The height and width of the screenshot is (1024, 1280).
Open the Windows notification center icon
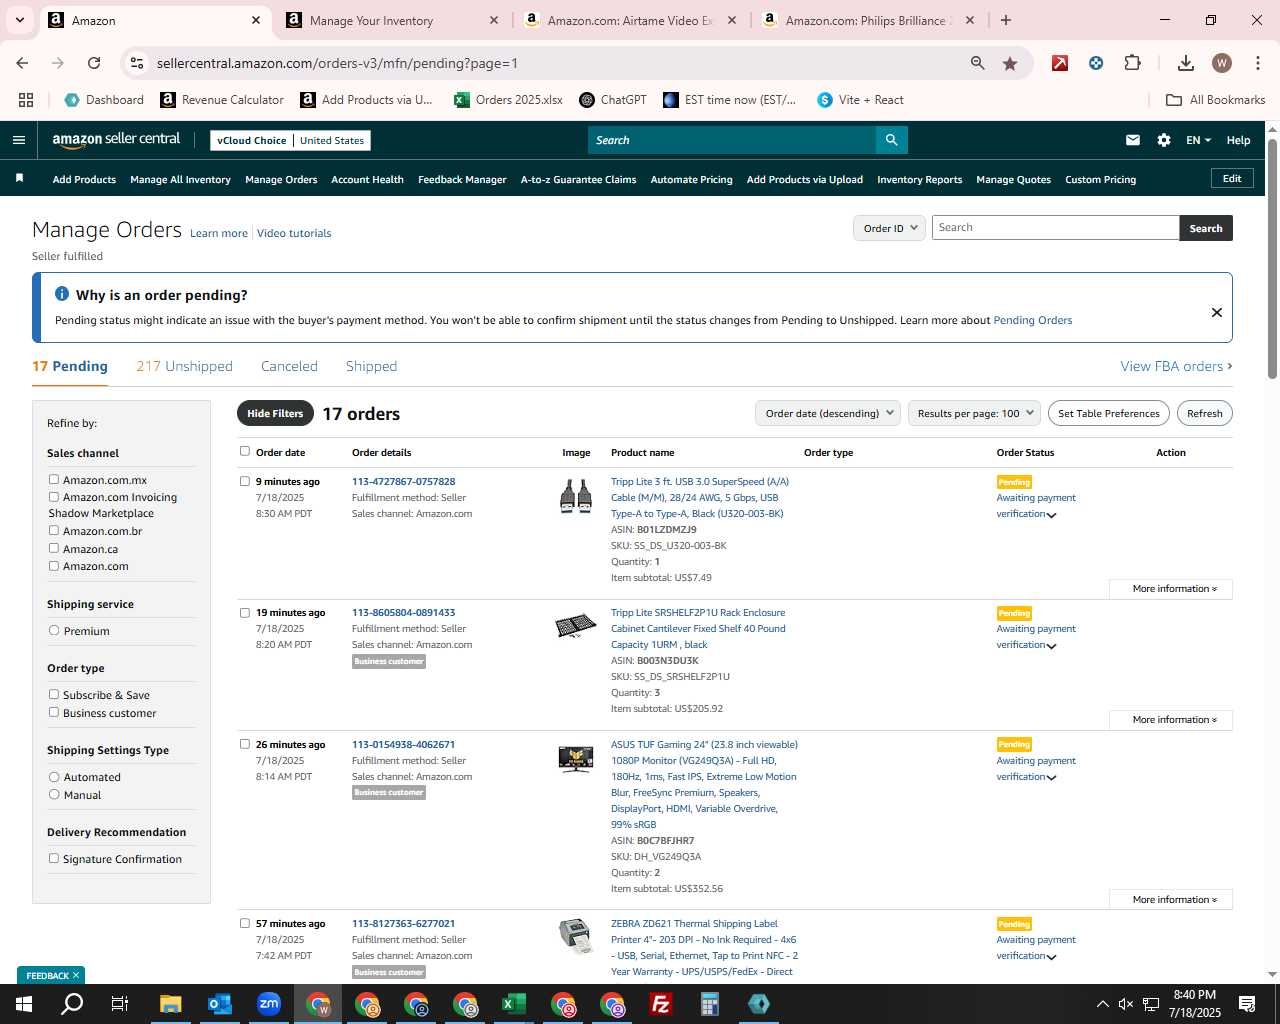(x=1247, y=1004)
